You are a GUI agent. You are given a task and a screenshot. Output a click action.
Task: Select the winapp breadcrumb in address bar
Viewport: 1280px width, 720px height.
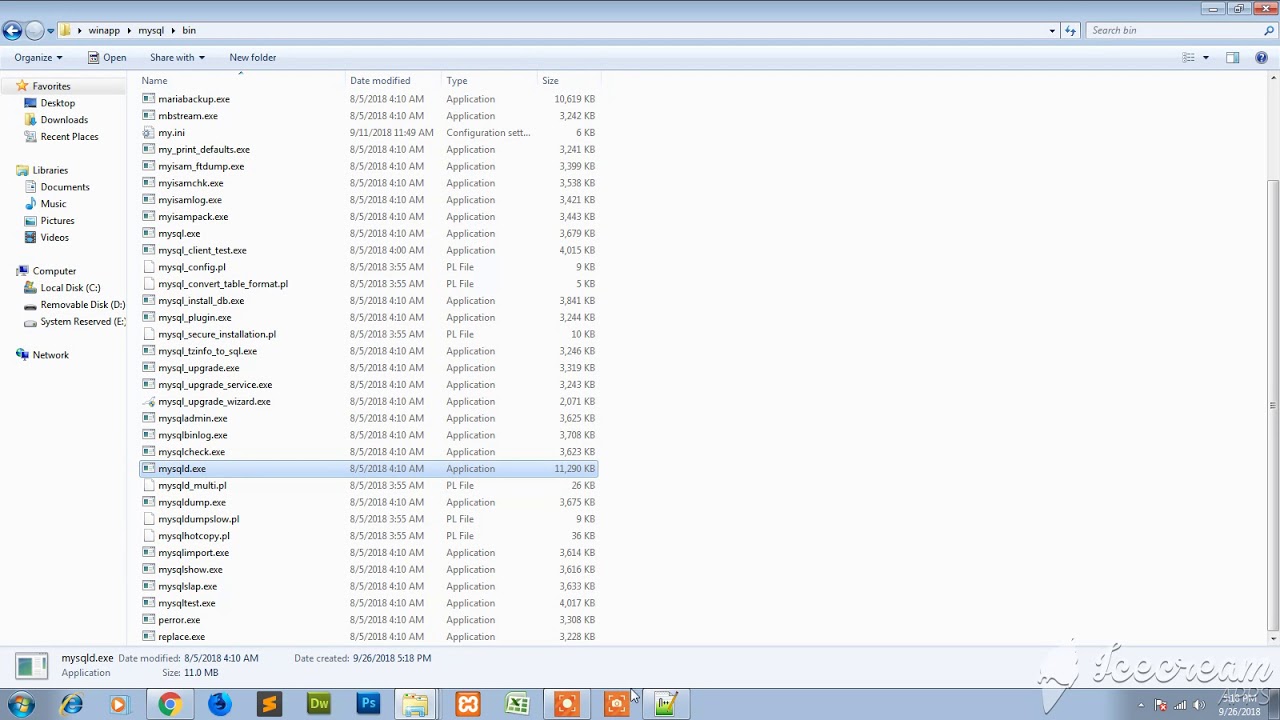(x=104, y=31)
